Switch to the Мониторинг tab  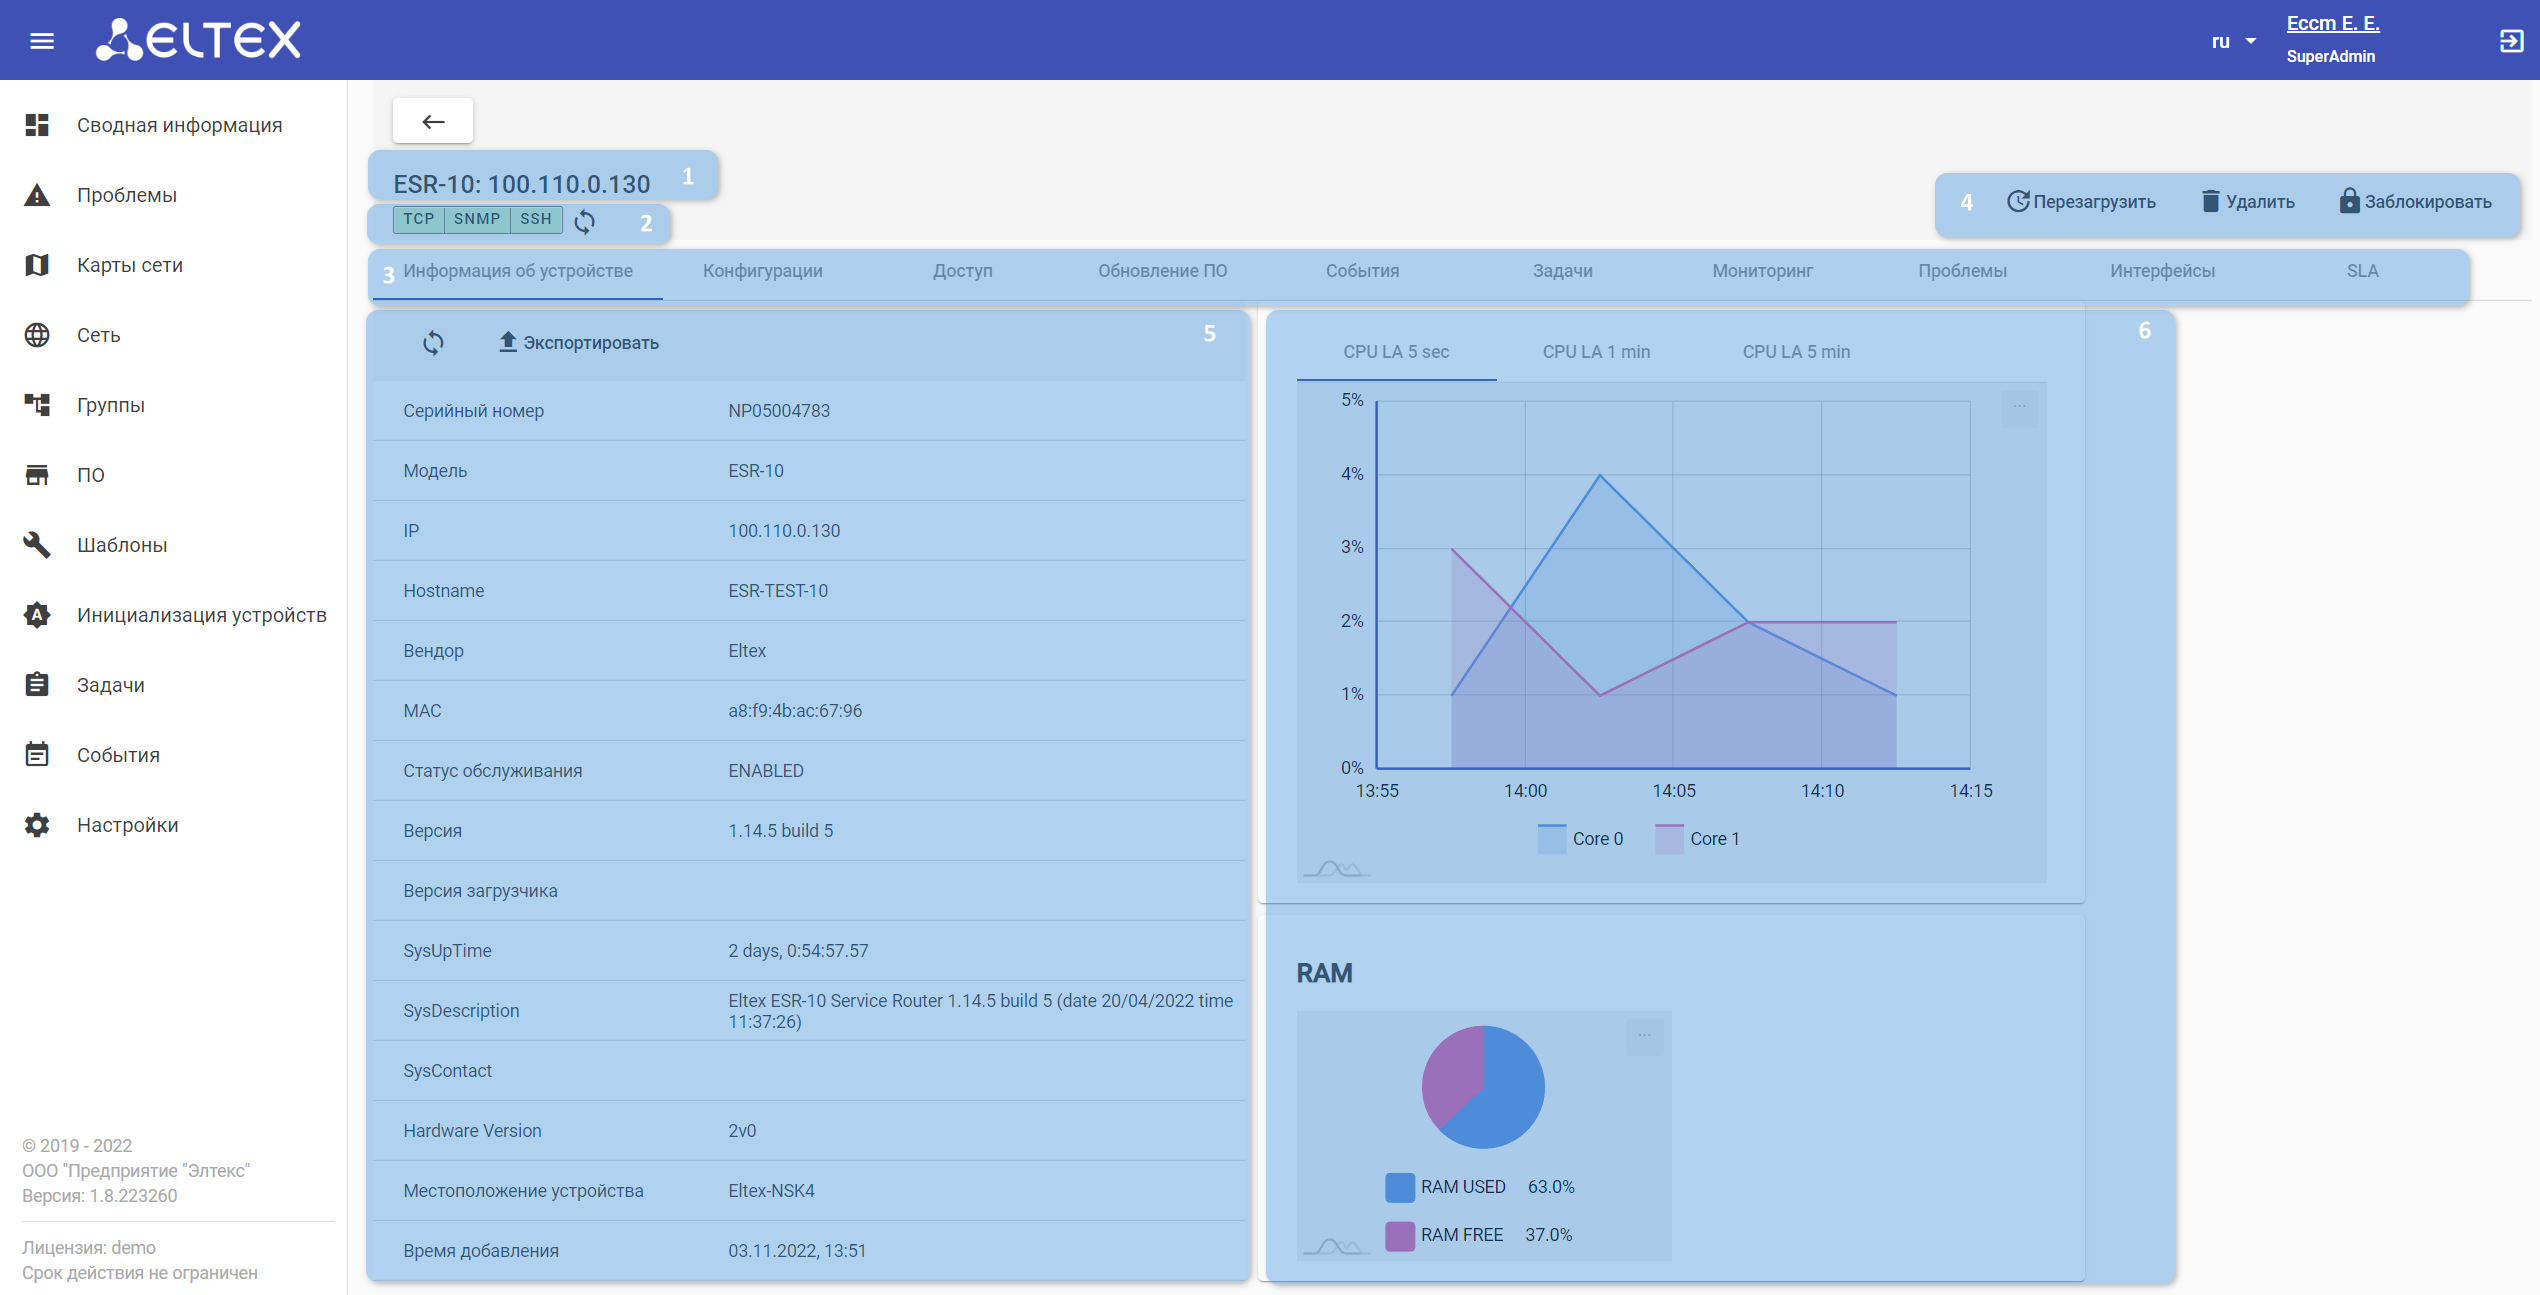1762,271
